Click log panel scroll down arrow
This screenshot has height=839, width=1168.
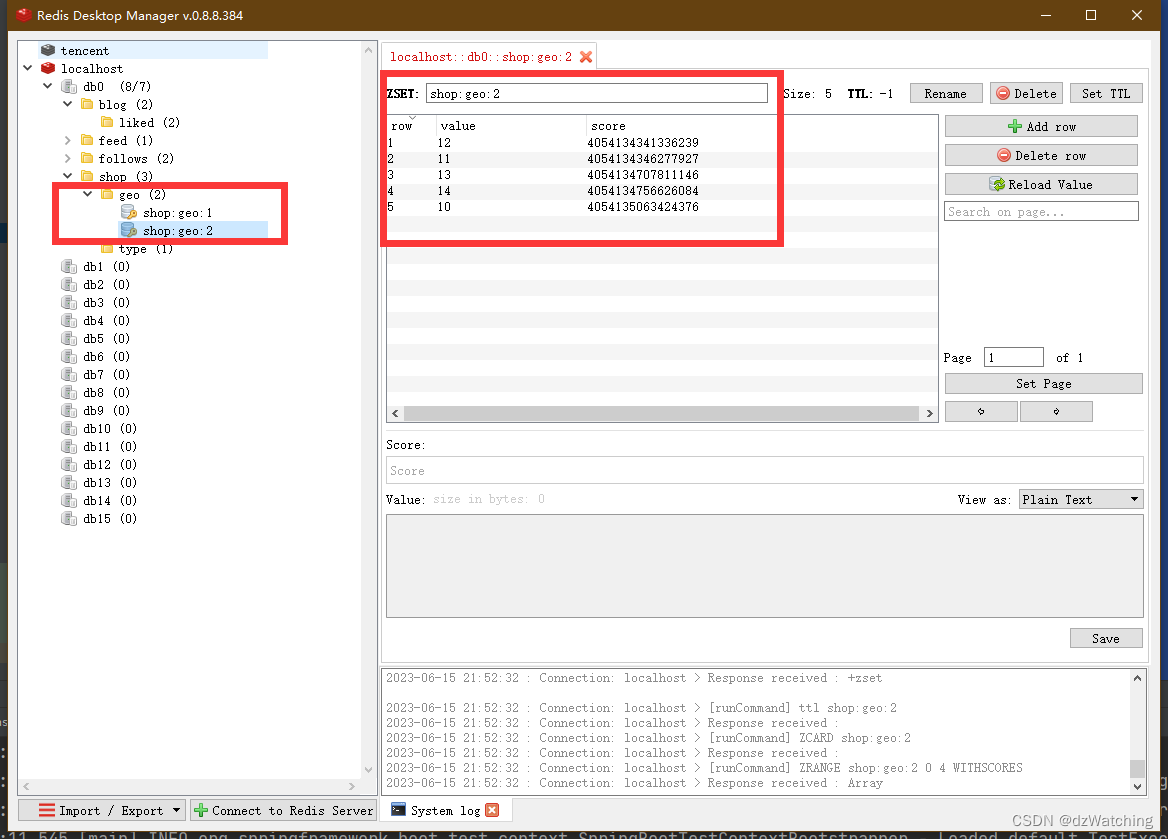coord(1137,786)
